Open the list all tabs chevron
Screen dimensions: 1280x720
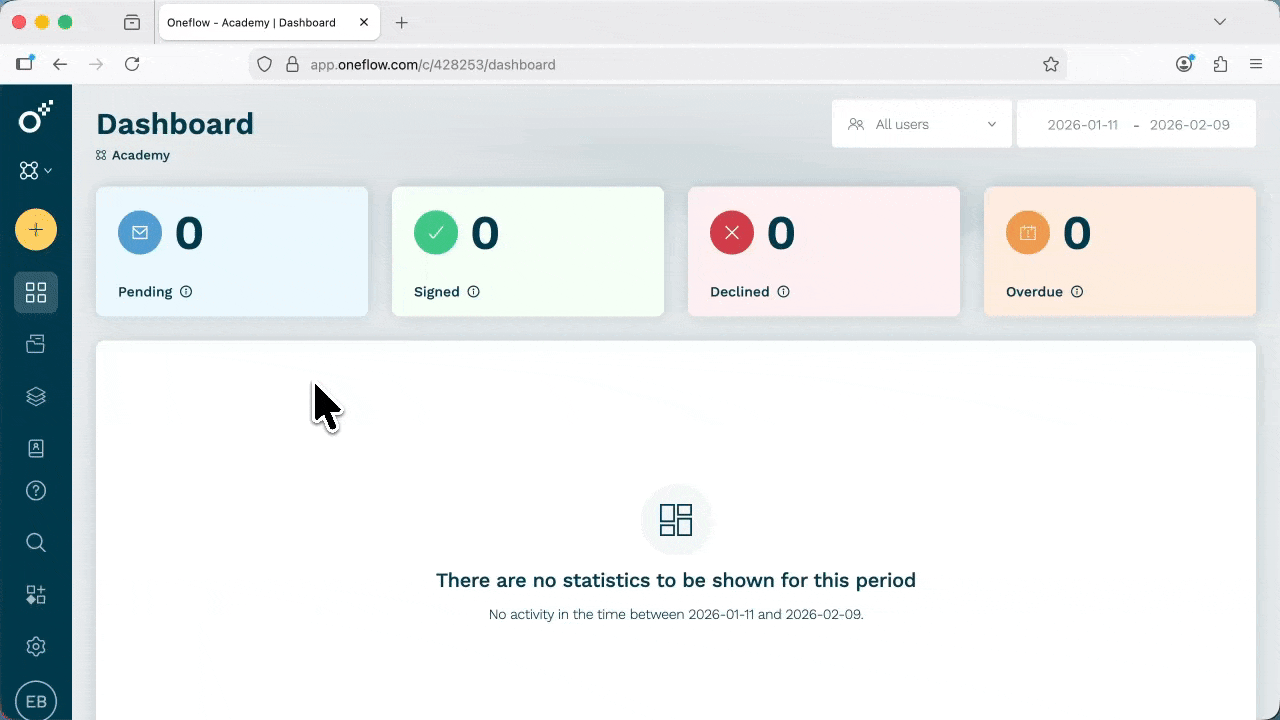pyautogui.click(x=1220, y=22)
